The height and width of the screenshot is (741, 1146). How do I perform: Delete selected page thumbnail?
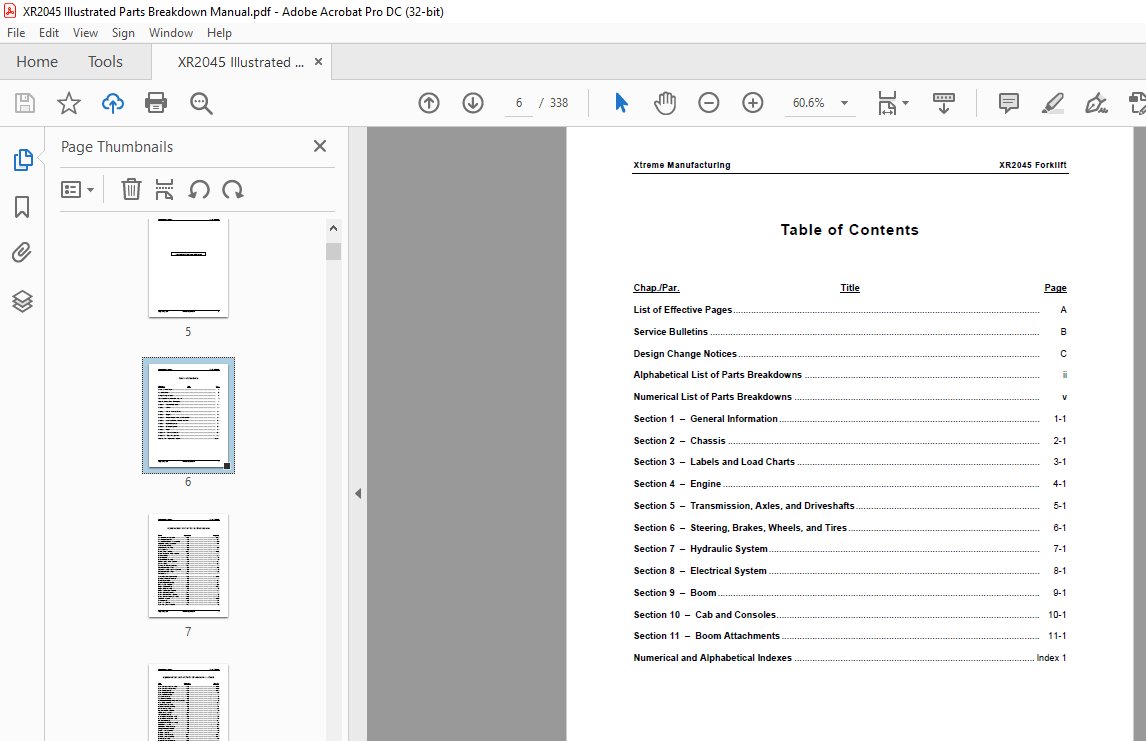[131, 189]
